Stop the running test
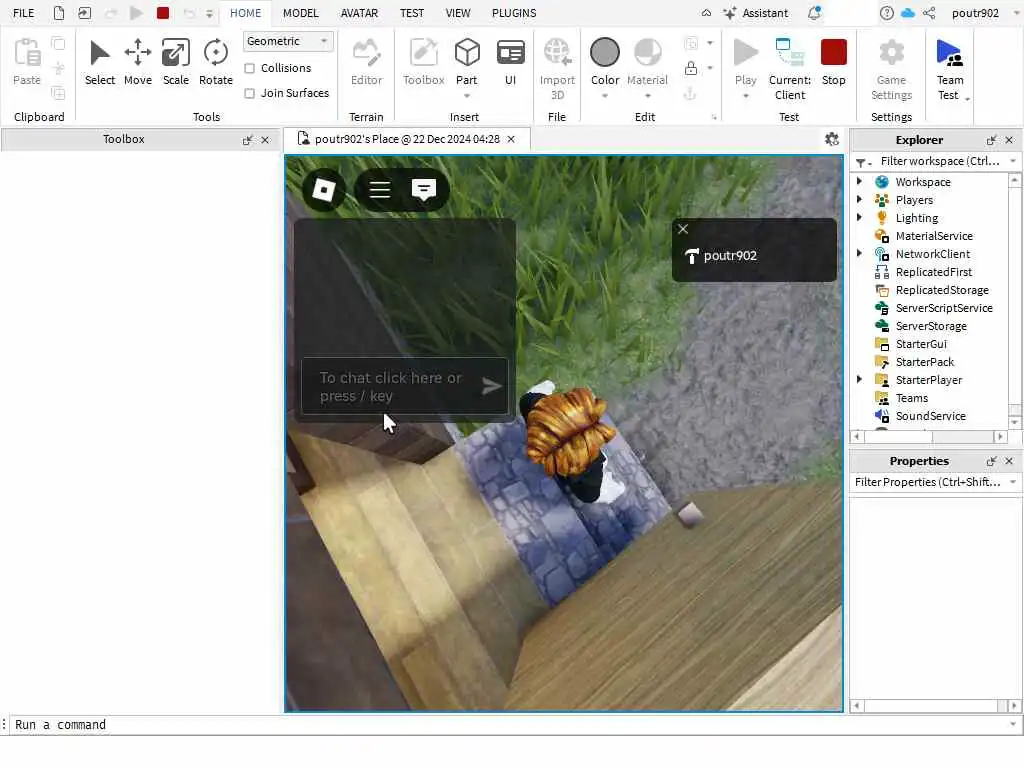 pyautogui.click(x=833, y=63)
